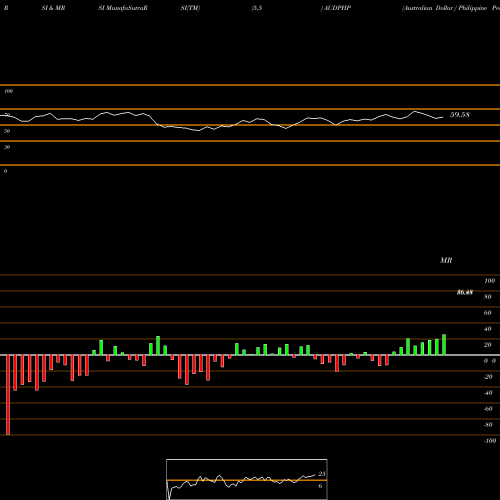The height and width of the screenshot is (500, 500).
Task: Click the -80 label on MR axis
Action: pos(488,425)
